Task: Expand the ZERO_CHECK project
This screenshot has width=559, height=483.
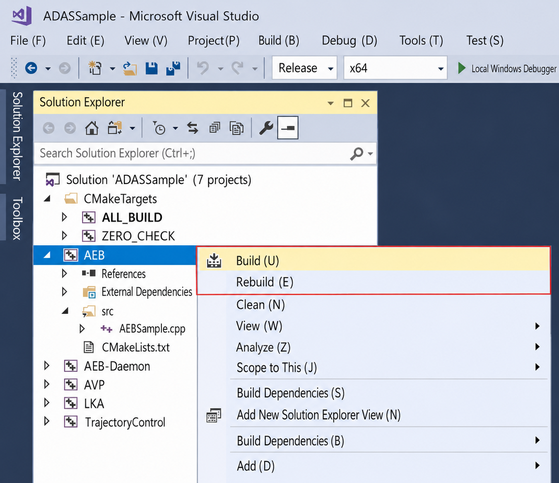Action: pyautogui.click(x=64, y=236)
